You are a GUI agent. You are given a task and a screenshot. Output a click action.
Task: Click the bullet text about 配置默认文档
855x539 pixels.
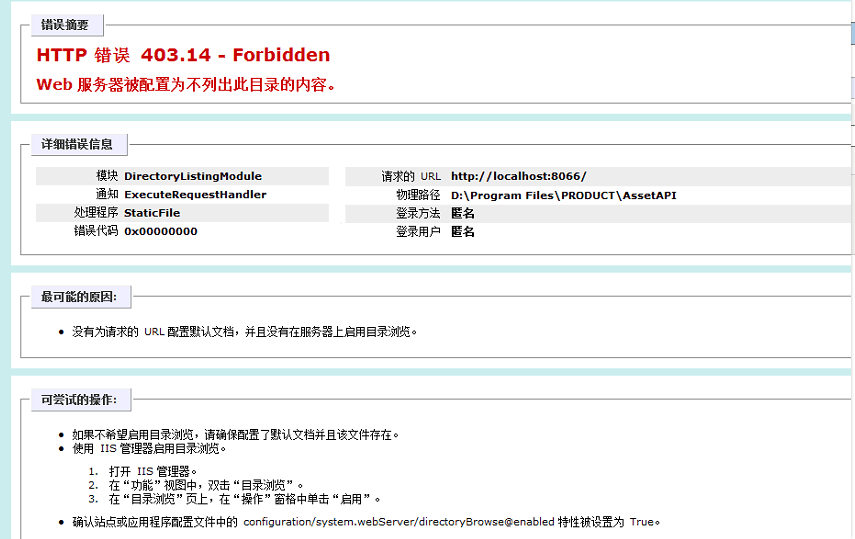tap(244, 331)
